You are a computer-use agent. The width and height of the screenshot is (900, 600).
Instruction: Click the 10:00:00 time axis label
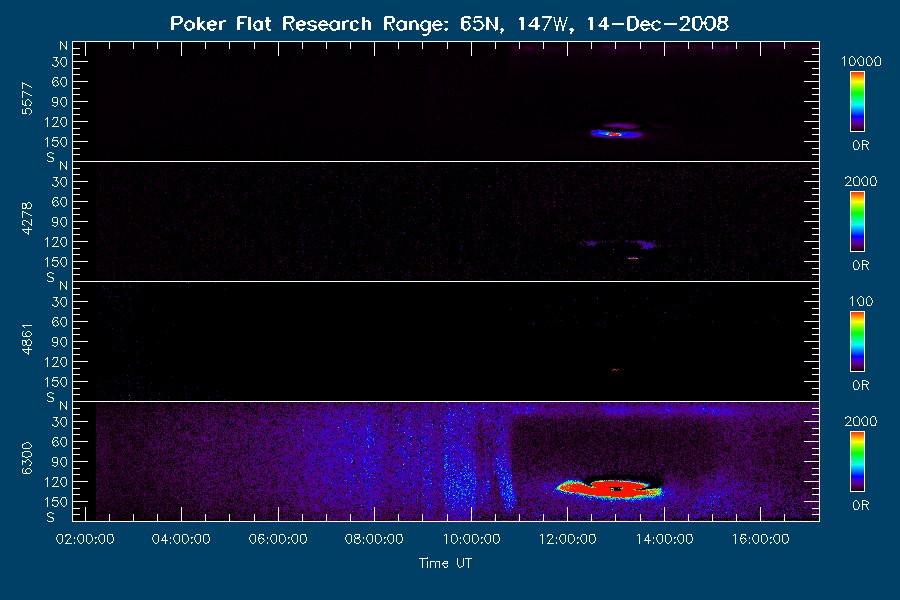coord(471,539)
